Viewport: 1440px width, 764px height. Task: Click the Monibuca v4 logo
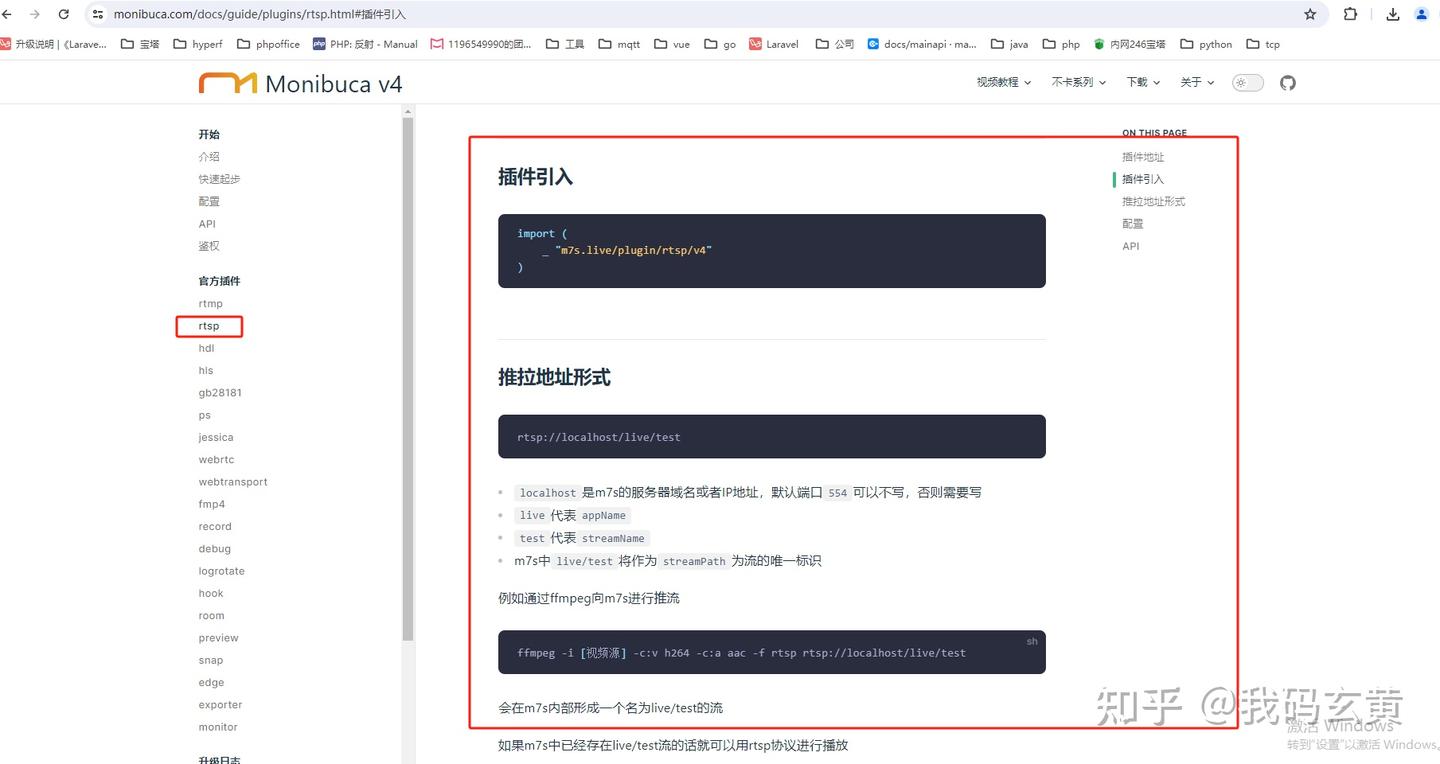(300, 83)
